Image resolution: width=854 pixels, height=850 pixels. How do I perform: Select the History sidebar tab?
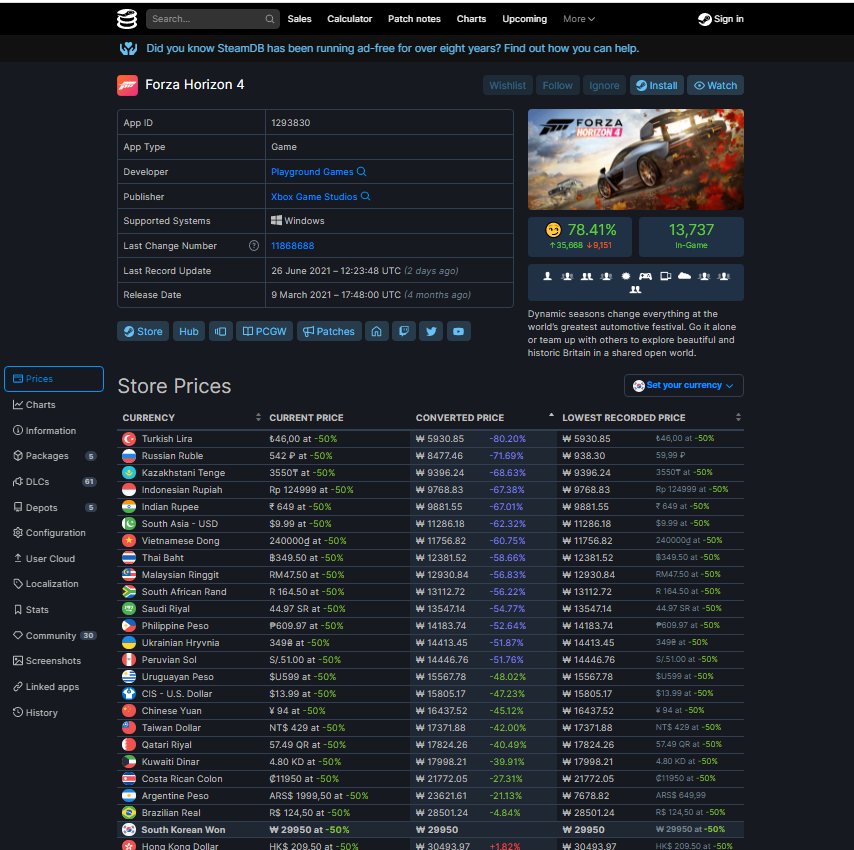pyautogui.click(x=54, y=712)
